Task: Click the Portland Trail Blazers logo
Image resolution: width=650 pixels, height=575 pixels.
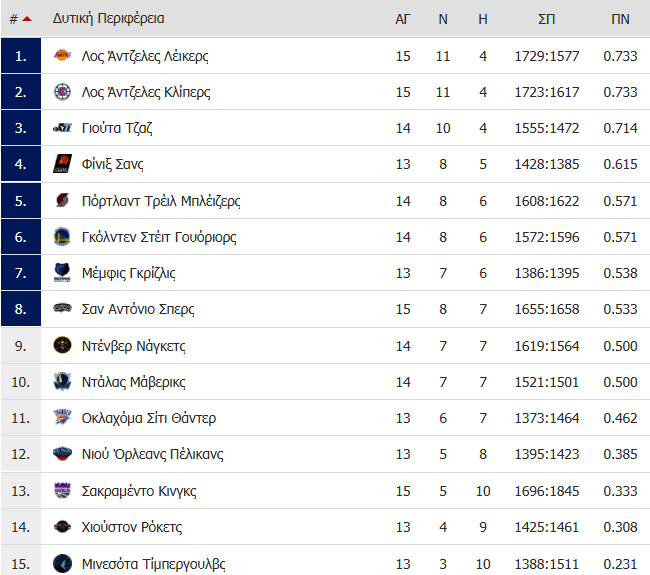Action: 62,201
